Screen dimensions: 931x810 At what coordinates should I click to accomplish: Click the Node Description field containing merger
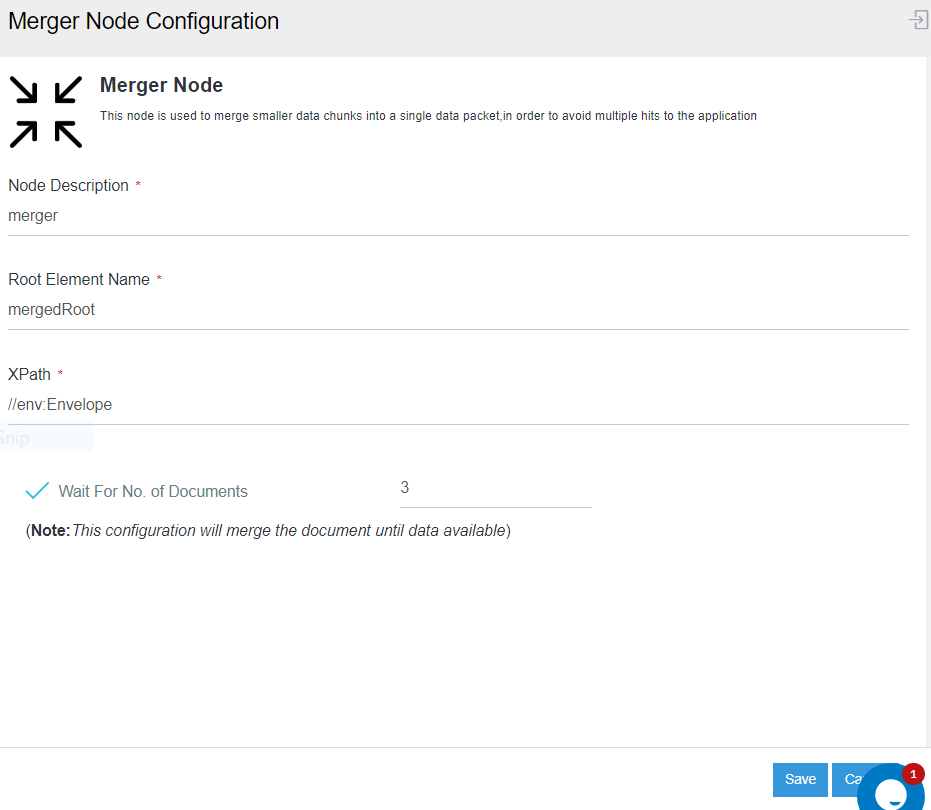coord(457,215)
